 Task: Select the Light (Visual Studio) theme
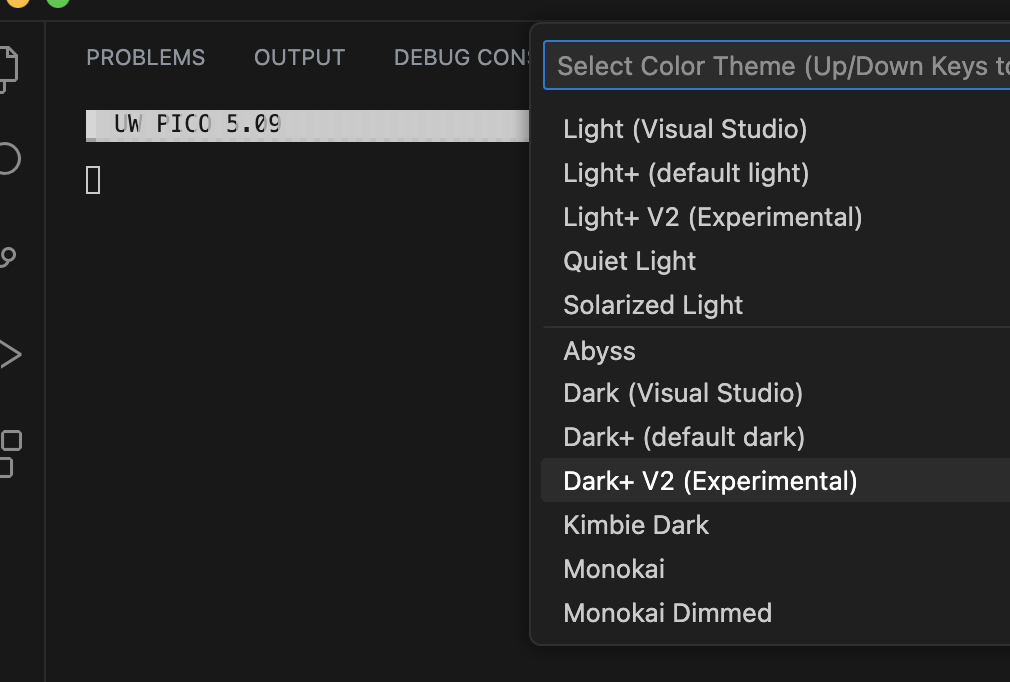click(x=685, y=128)
